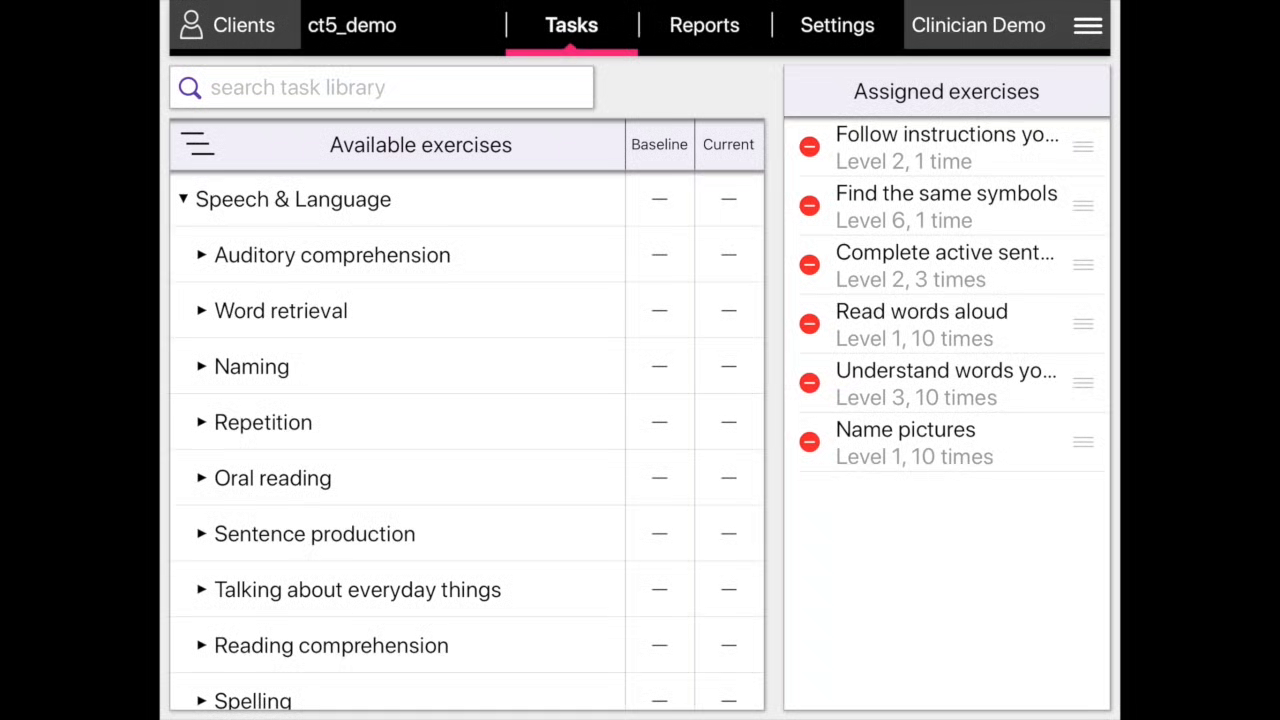Click reorder handle for Complete active sentences
This screenshot has height=720, width=1280.
[1083, 265]
